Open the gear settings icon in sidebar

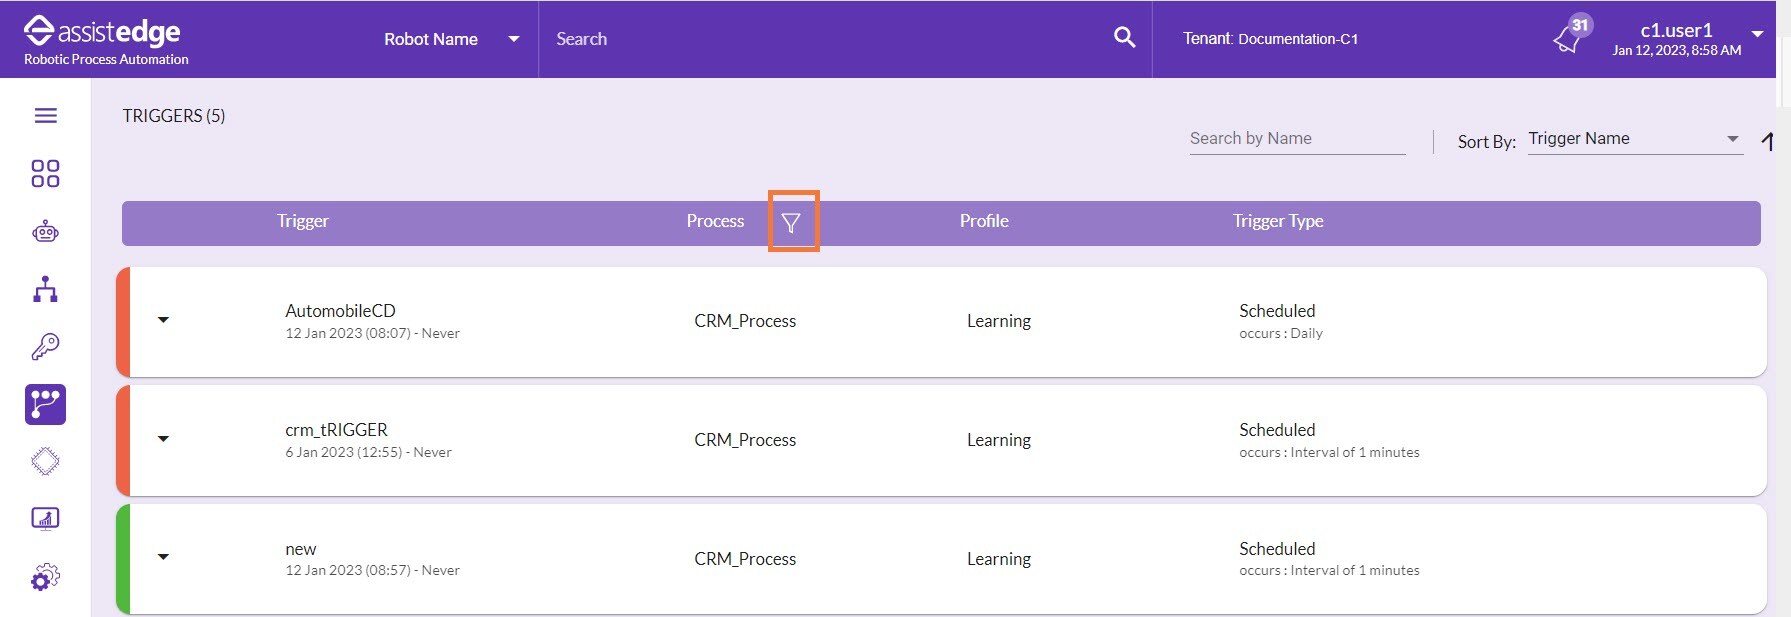click(x=45, y=577)
